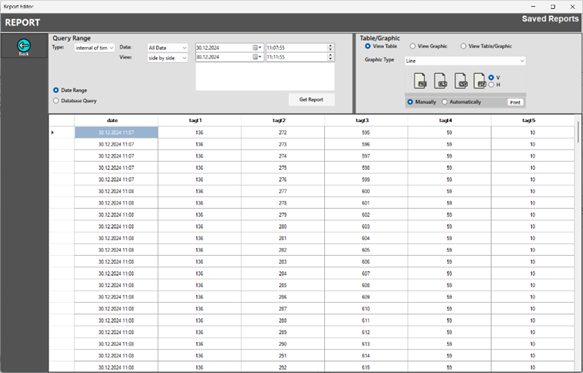Choose the View Table radio button
Screen dimensions: 583x373
point(367,46)
